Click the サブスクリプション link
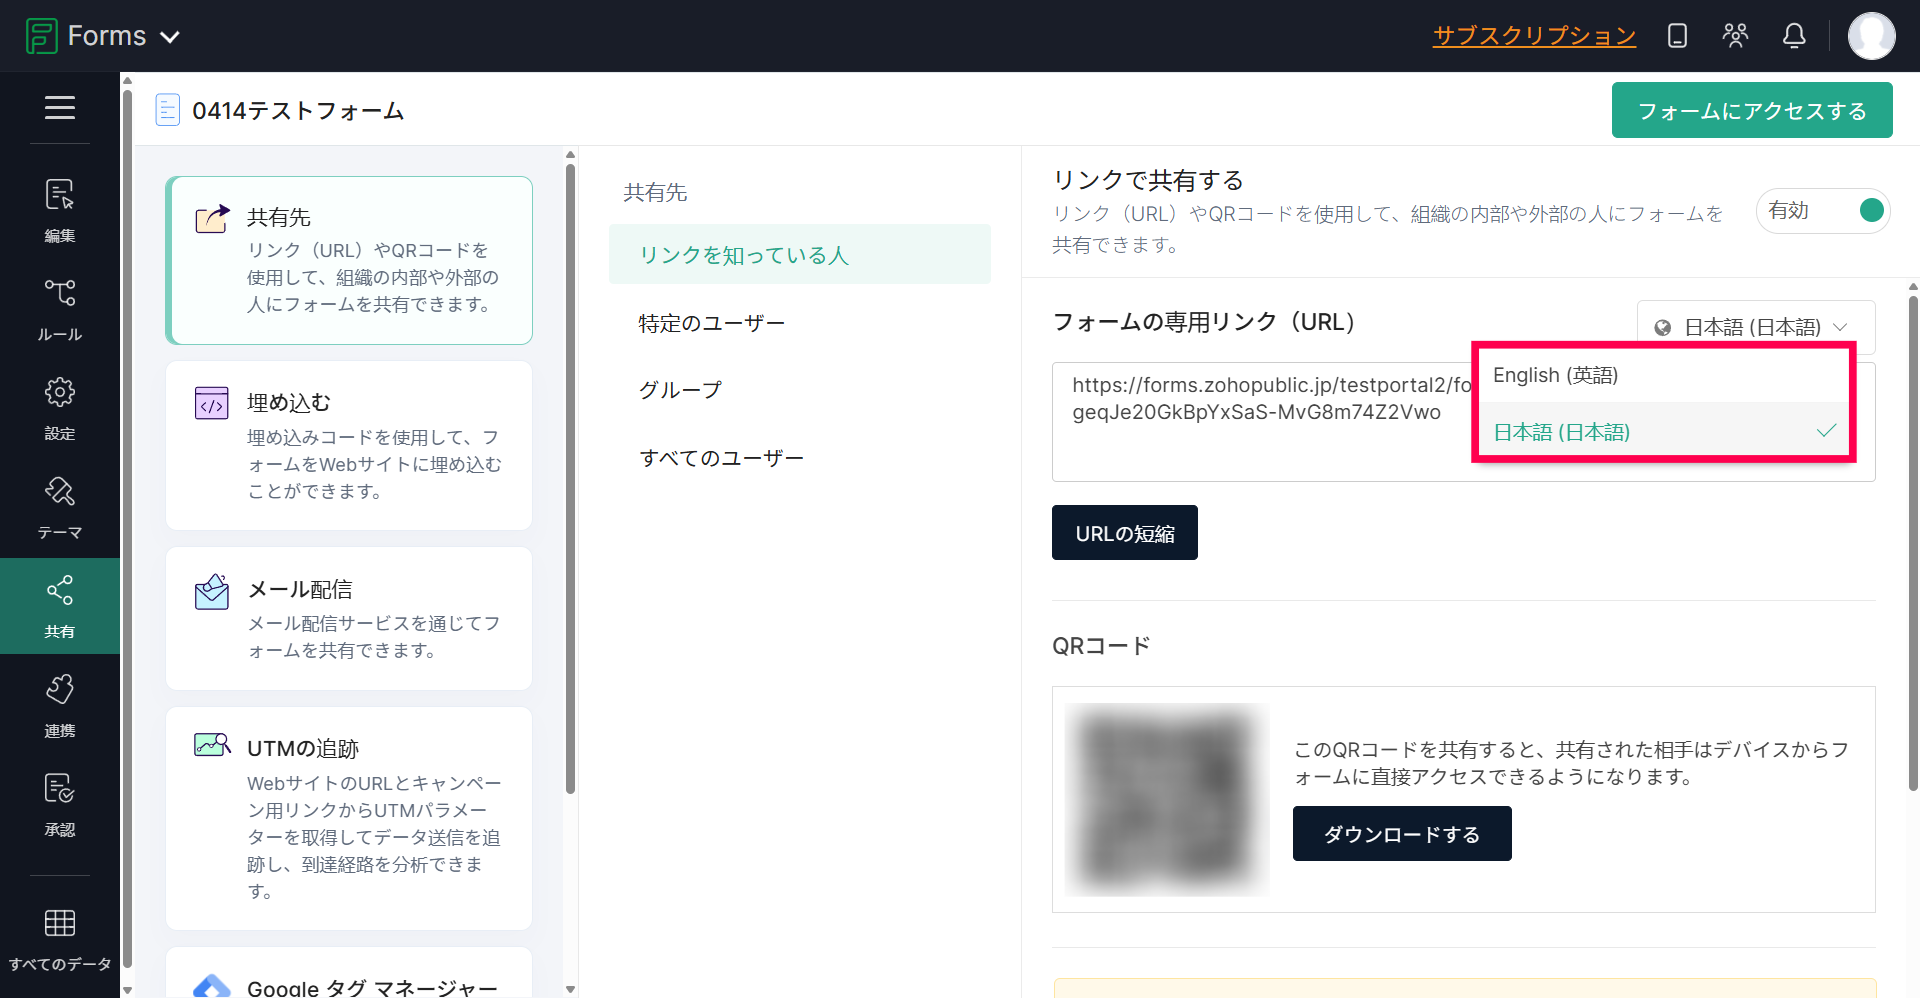 [x=1534, y=36]
